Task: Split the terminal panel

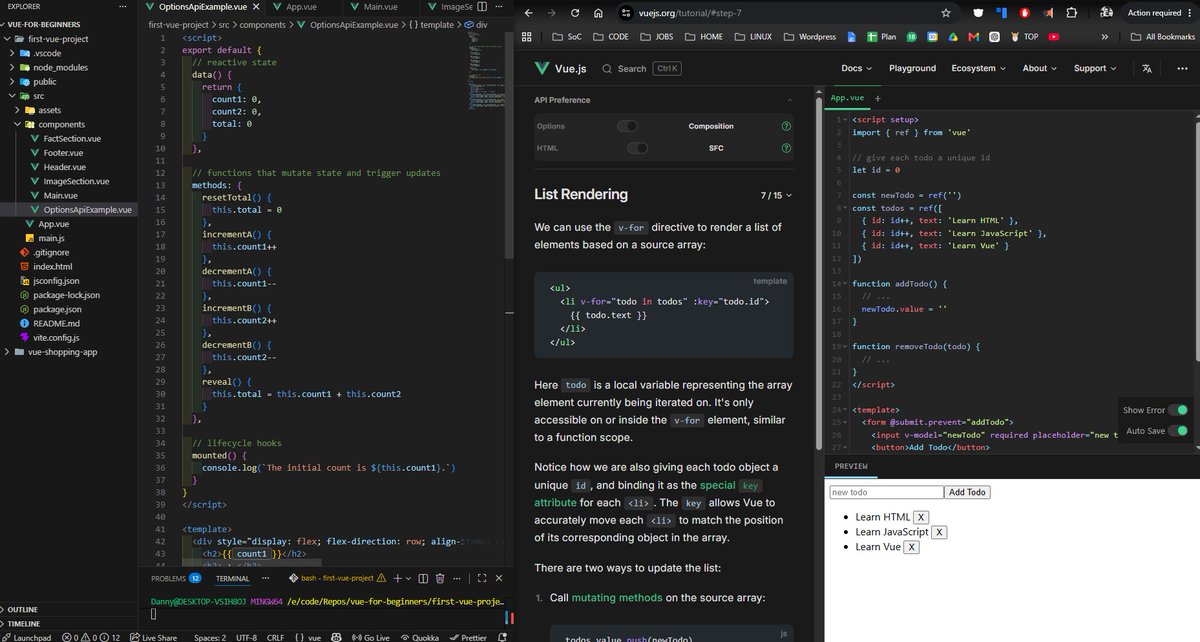Action: point(424,578)
